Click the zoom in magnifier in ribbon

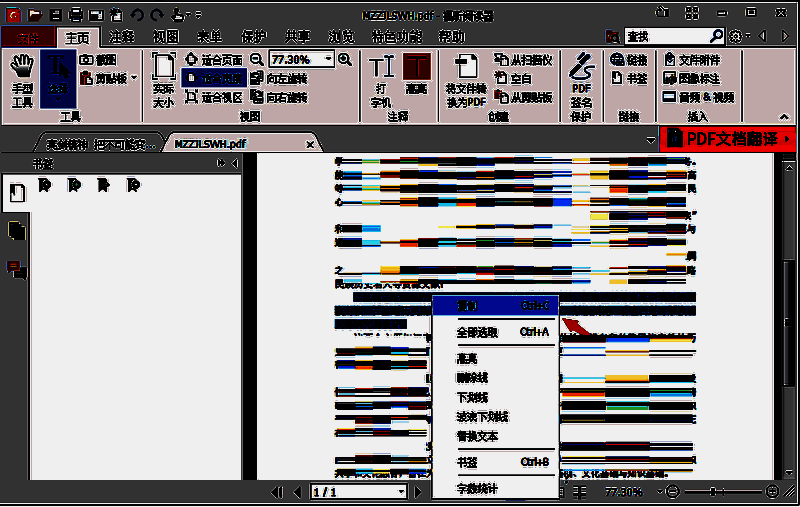click(x=345, y=60)
